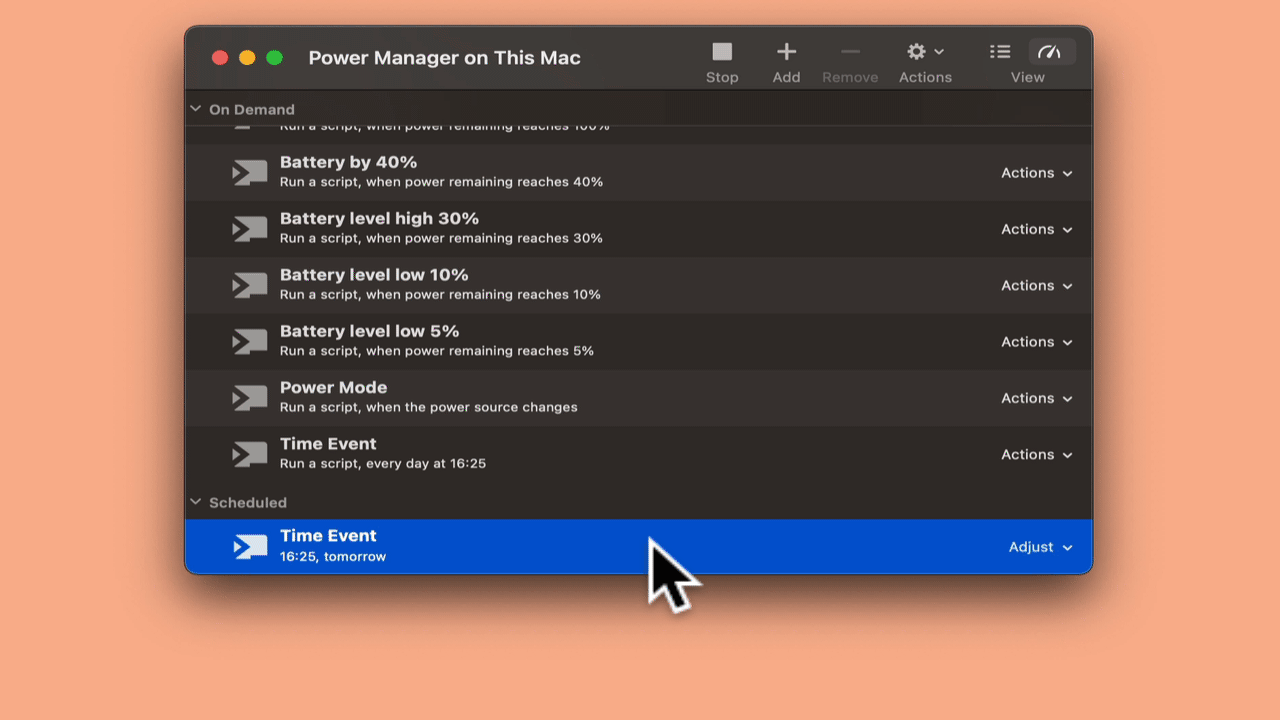Open the Adjust menu for scheduled Time Event
Screen dimensions: 1280x720
click(1041, 547)
